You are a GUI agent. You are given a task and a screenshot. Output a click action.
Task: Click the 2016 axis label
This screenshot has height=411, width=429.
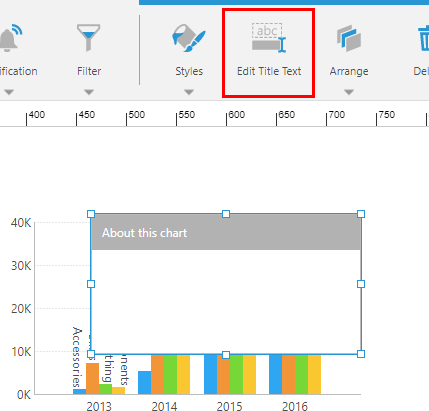[x=295, y=406]
